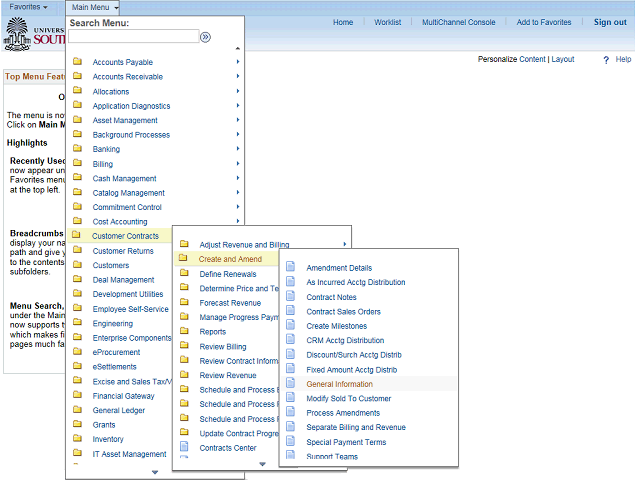Click the Accounts Payable folder icon
This screenshot has height=480, width=640.
tap(77, 62)
